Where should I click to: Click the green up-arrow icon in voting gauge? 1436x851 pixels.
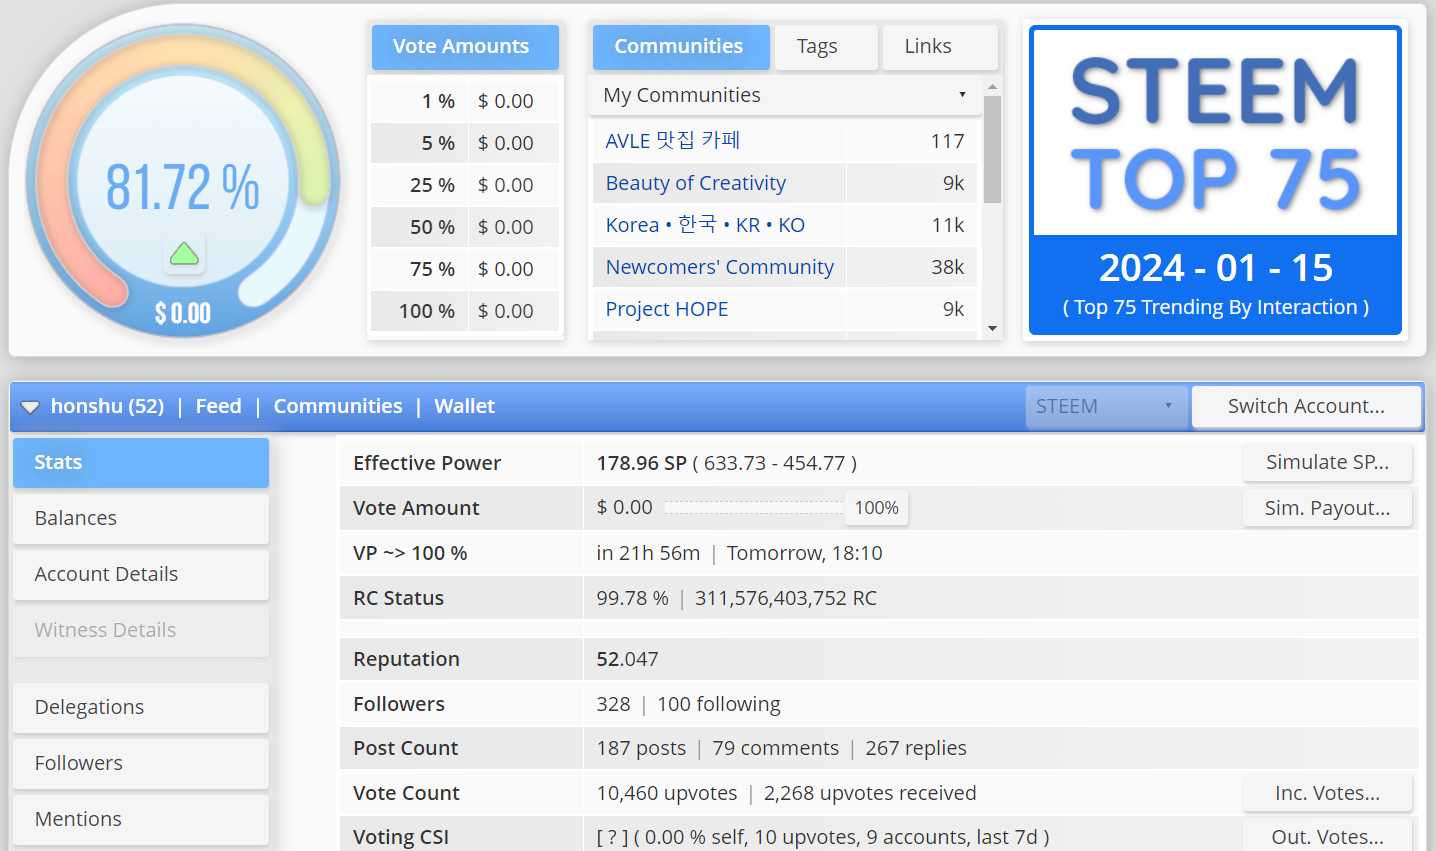point(184,254)
